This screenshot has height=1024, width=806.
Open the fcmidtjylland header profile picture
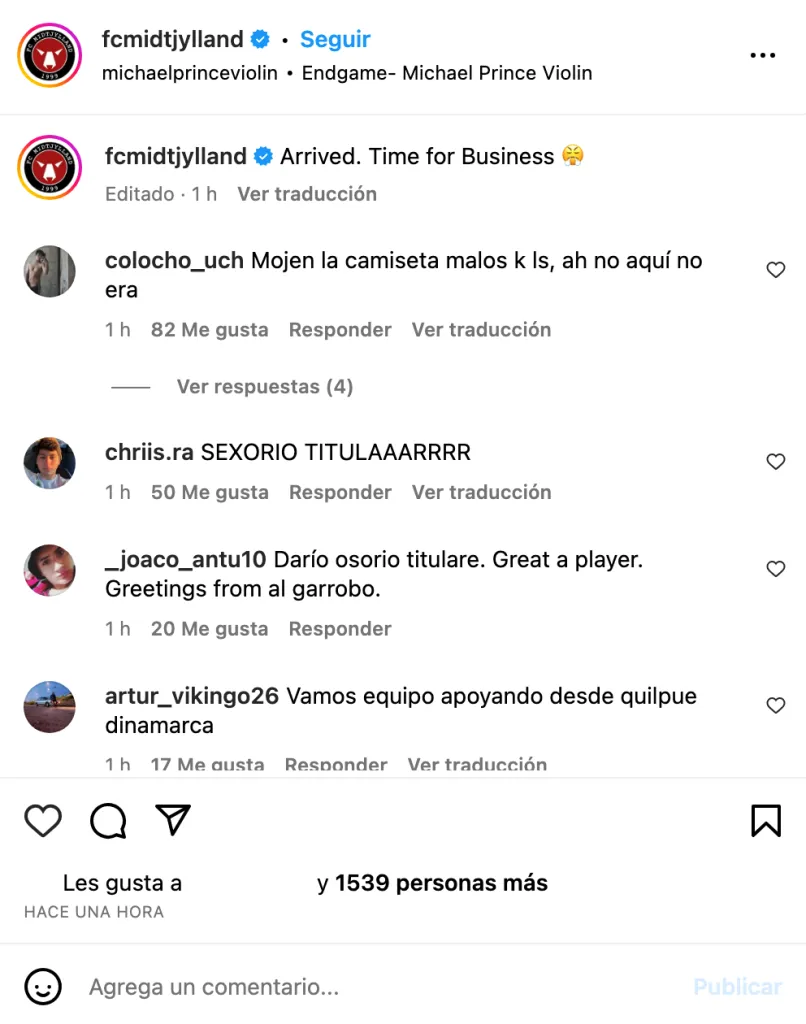click(x=49, y=56)
